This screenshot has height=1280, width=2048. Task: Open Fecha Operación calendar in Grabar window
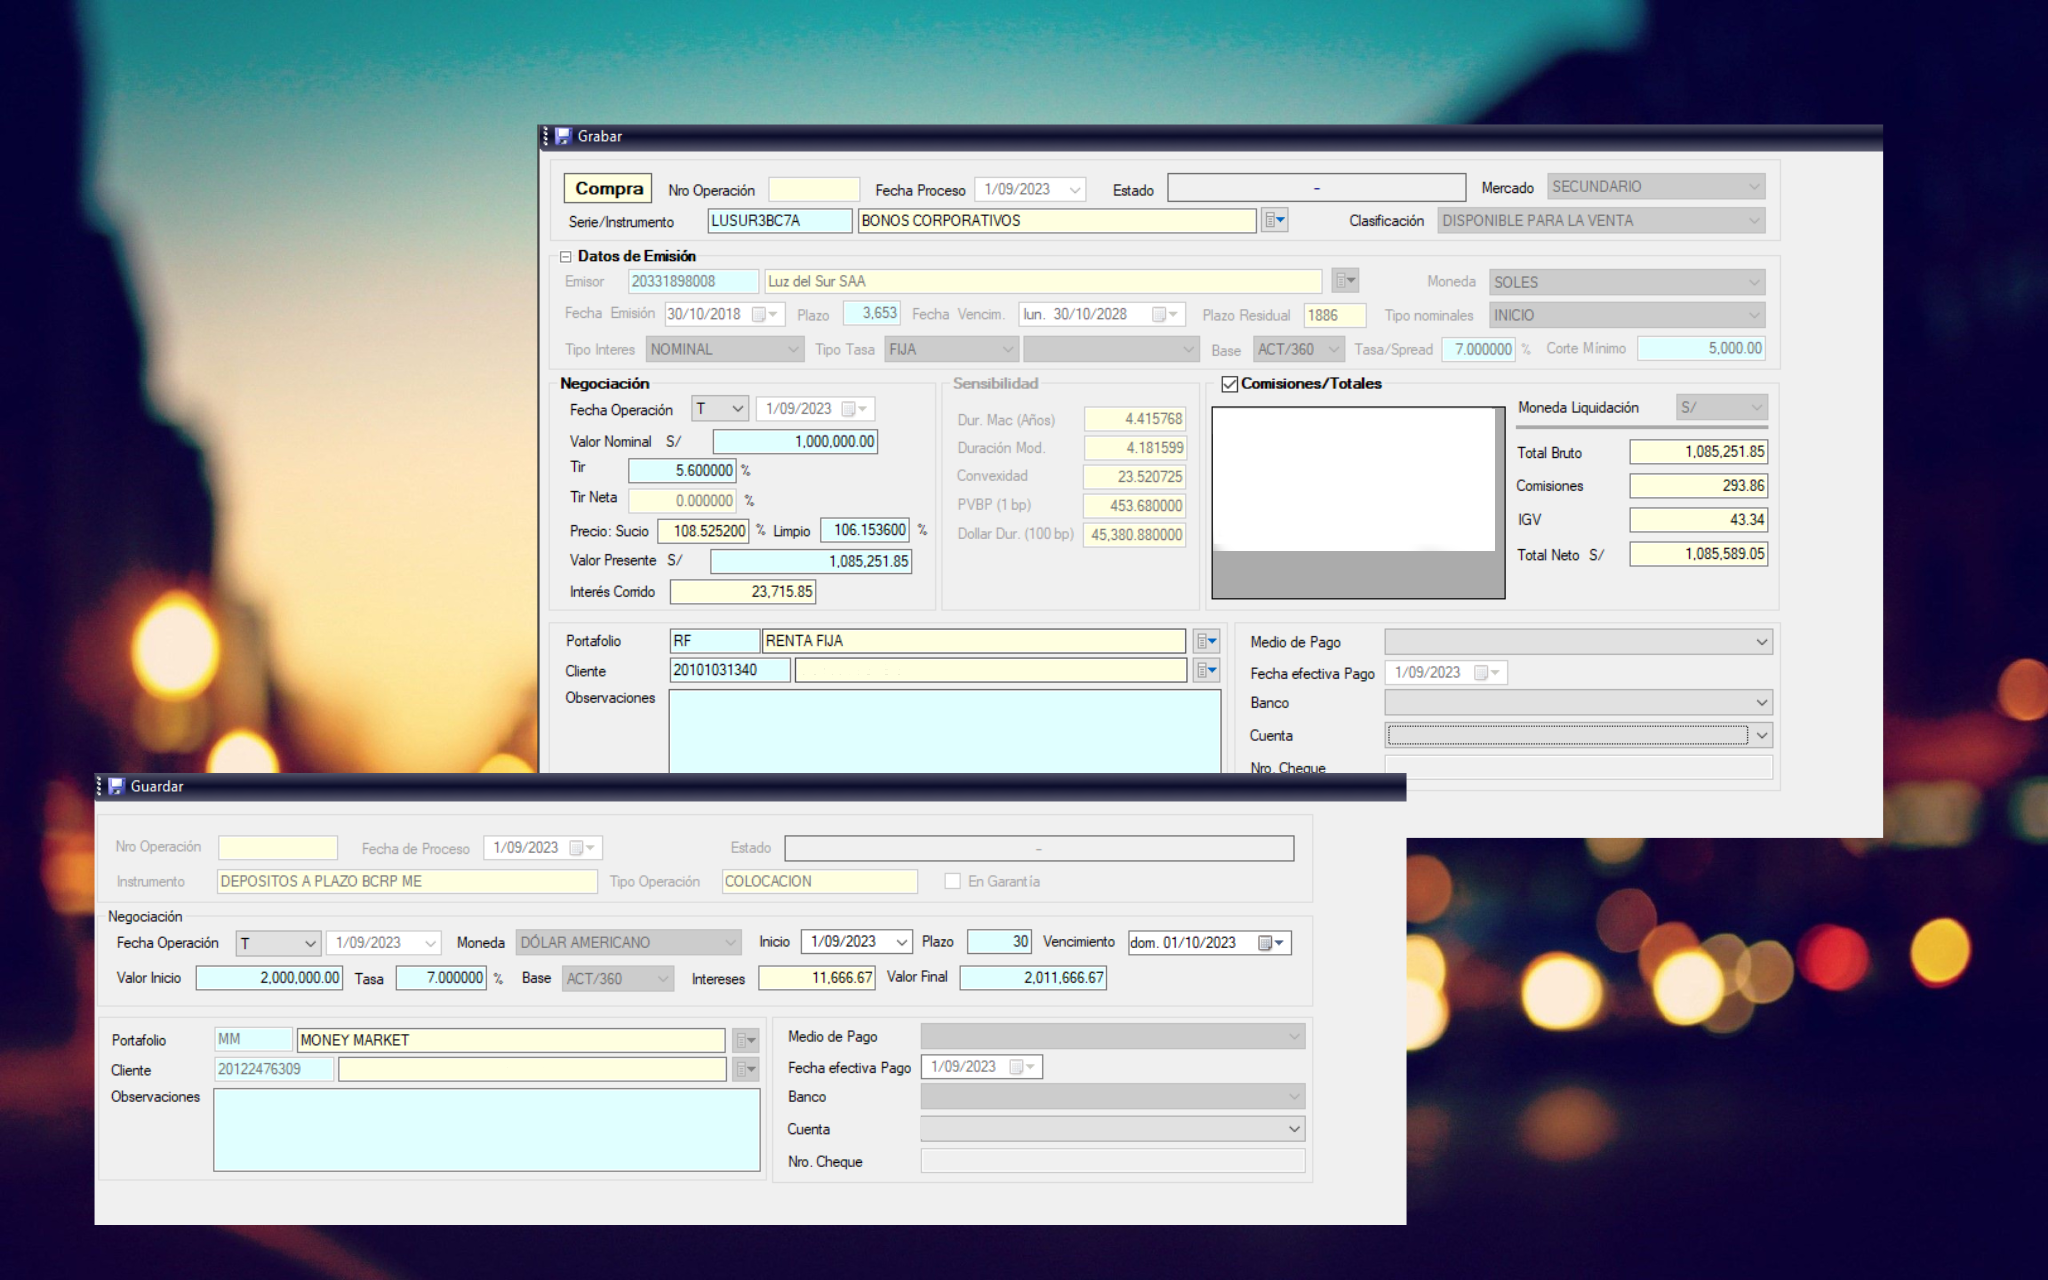855,409
